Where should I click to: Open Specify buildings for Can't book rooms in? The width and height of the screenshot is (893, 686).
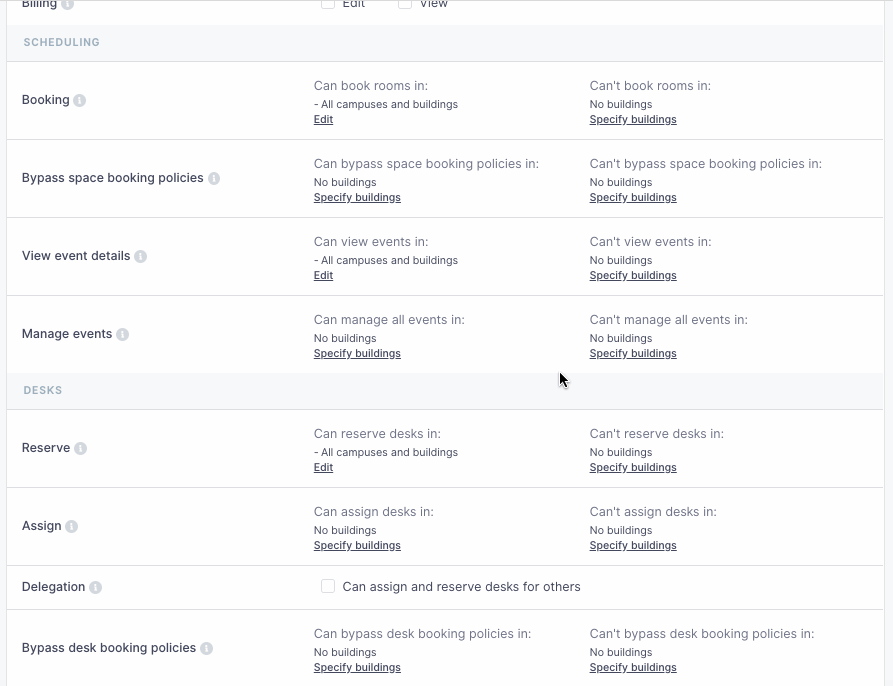click(x=632, y=119)
